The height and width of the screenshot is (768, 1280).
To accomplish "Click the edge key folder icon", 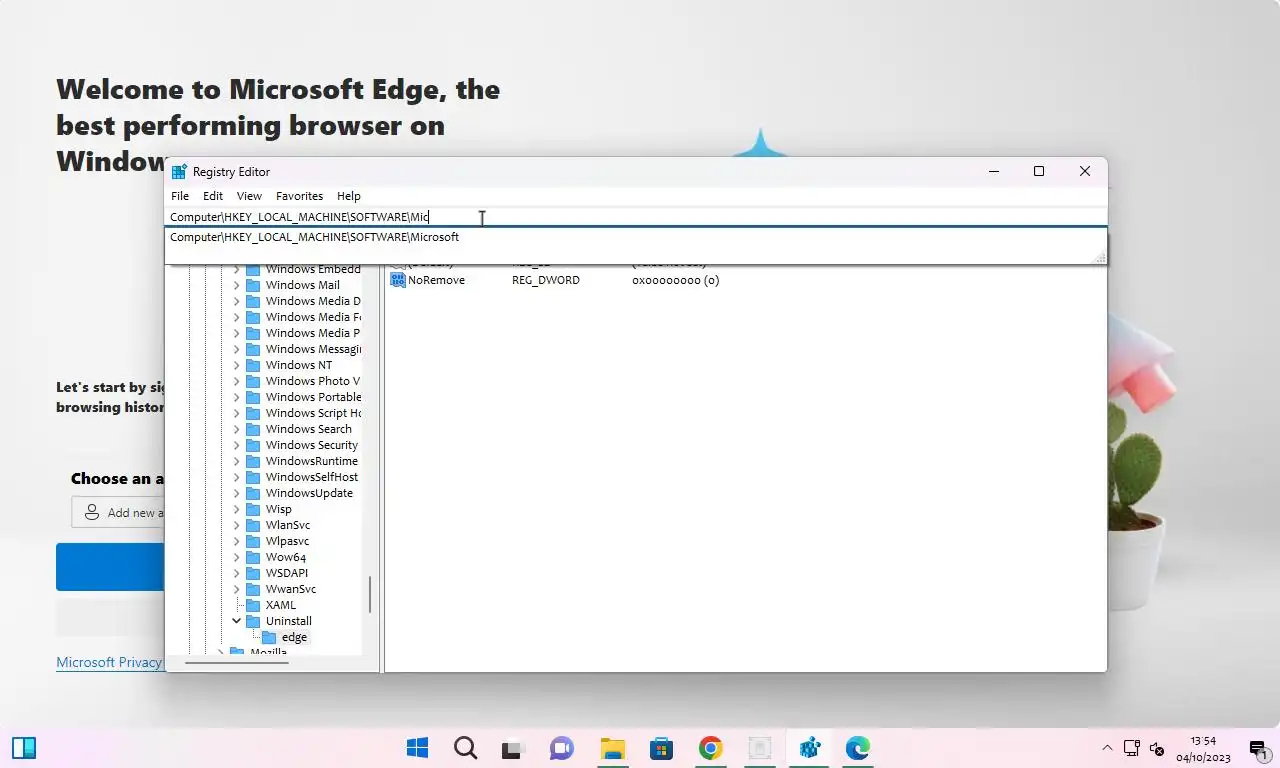I will [x=269, y=637].
